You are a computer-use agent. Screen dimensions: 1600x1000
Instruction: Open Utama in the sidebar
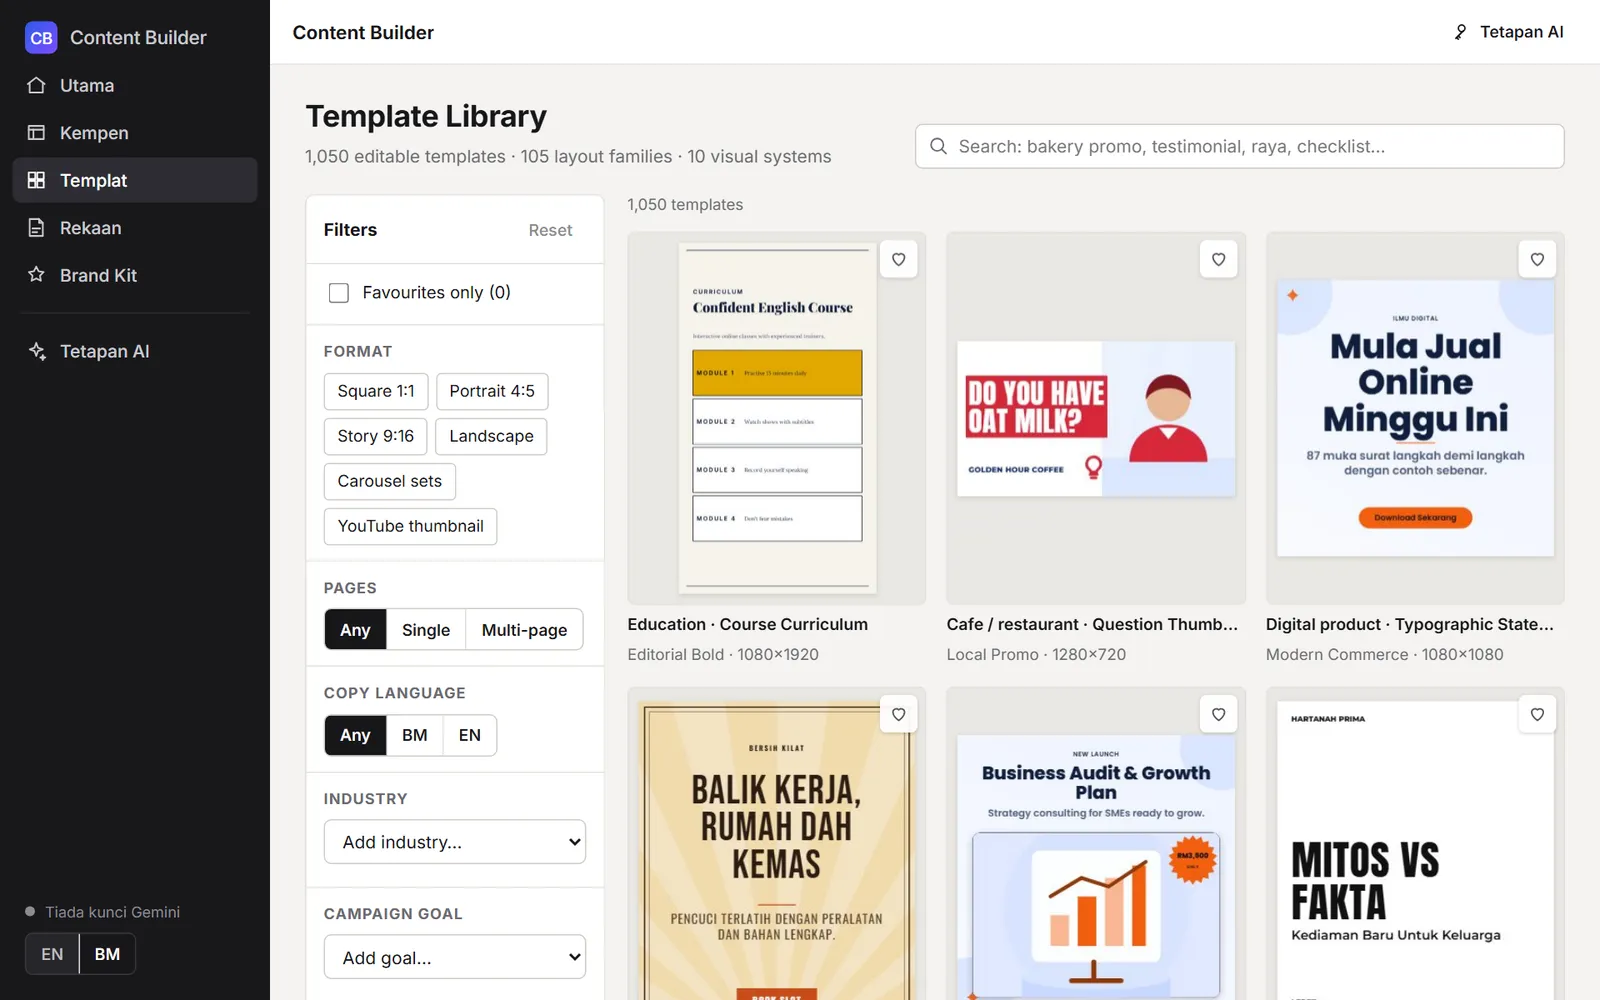pyautogui.click(x=135, y=85)
